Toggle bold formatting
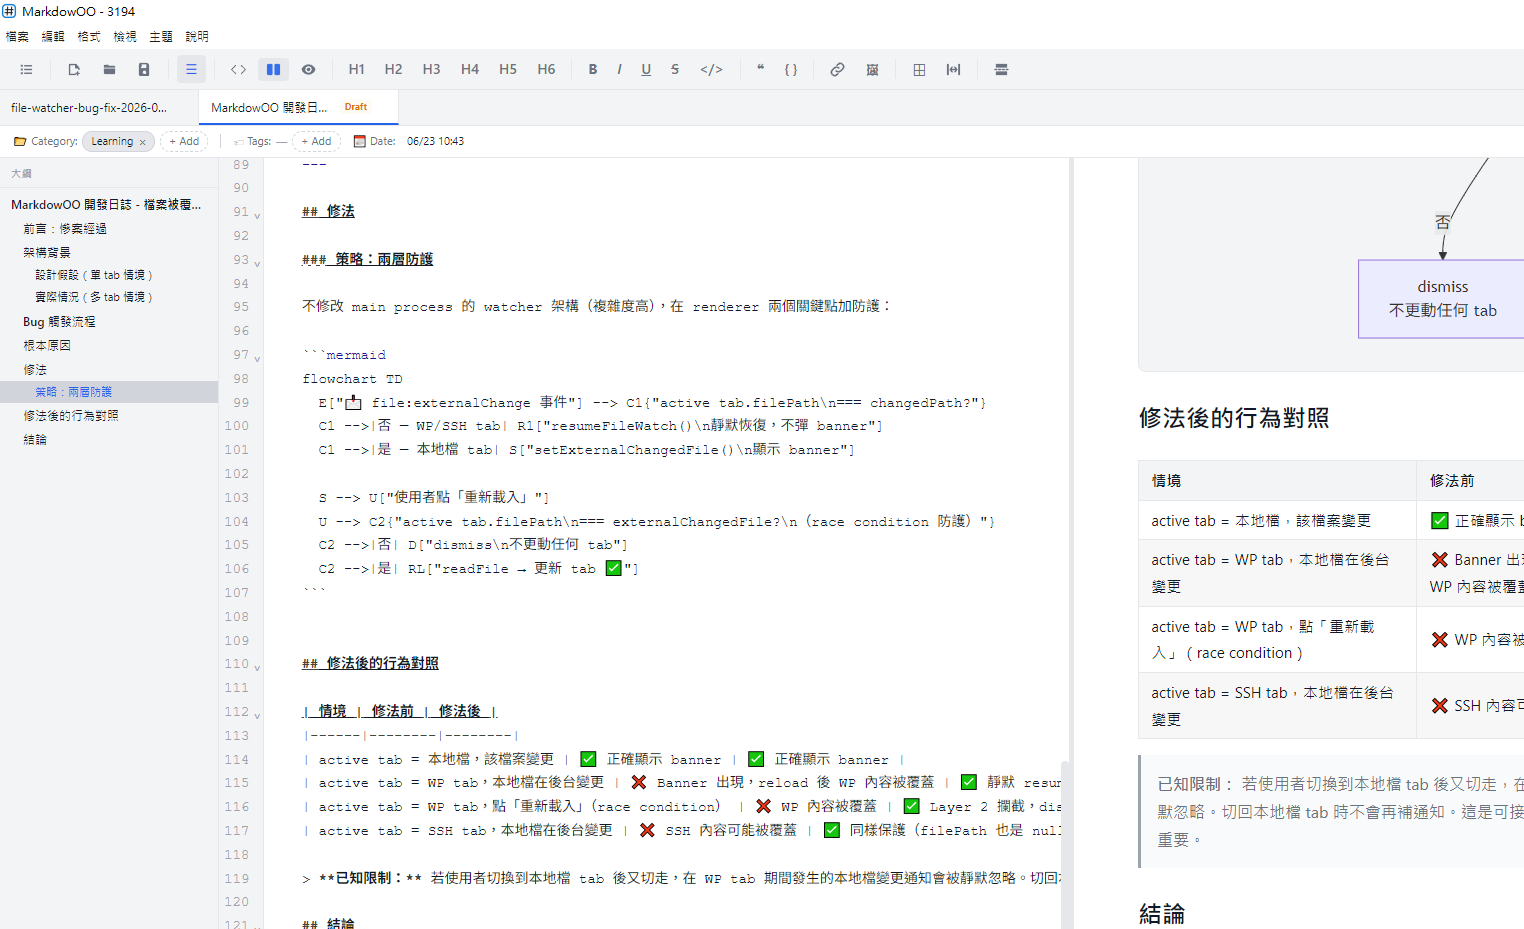The image size is (1524, 929). point(593,70)
